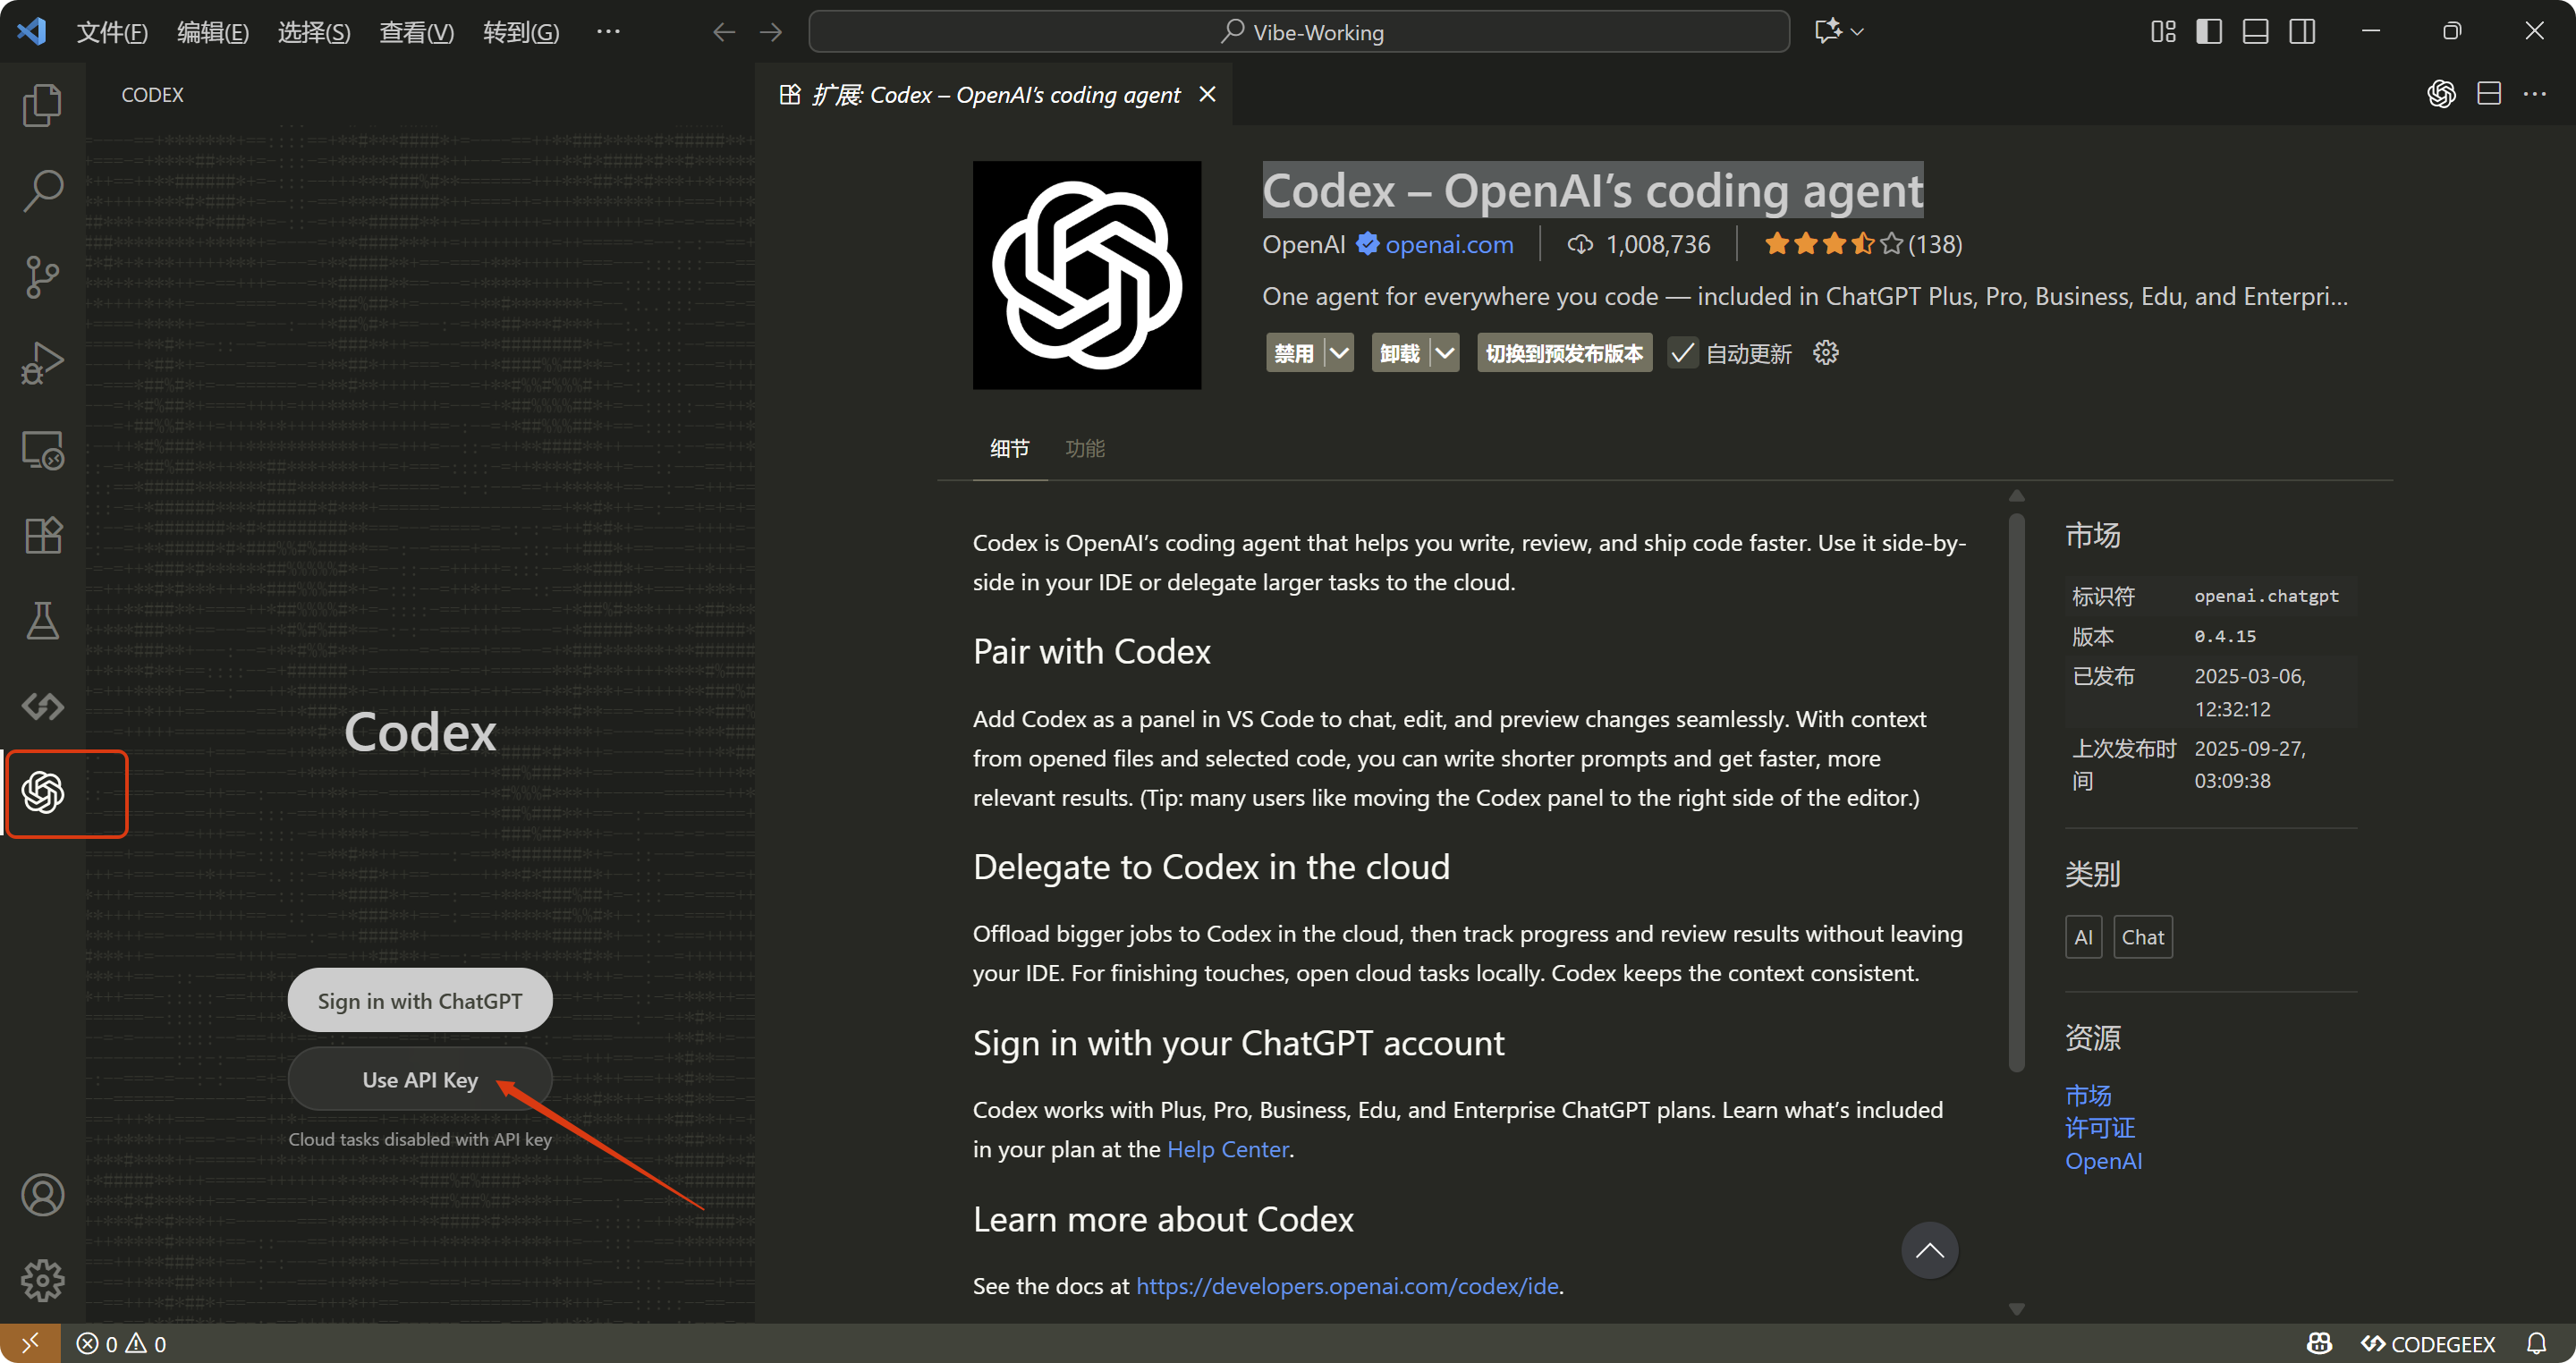
Task: Click the scroll-to-top round arrow button
Action: 1929,1250
